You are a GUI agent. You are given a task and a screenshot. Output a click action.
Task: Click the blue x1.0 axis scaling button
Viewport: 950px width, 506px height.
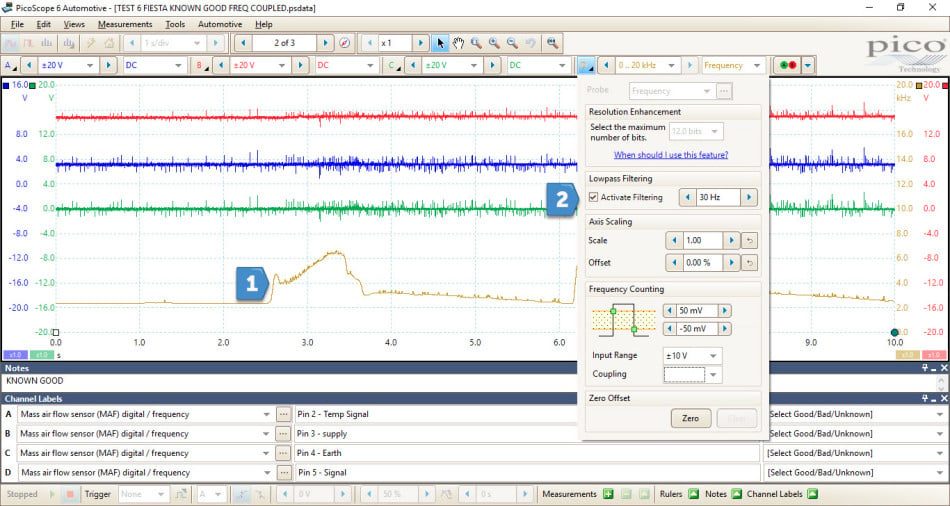coord(15,355)
